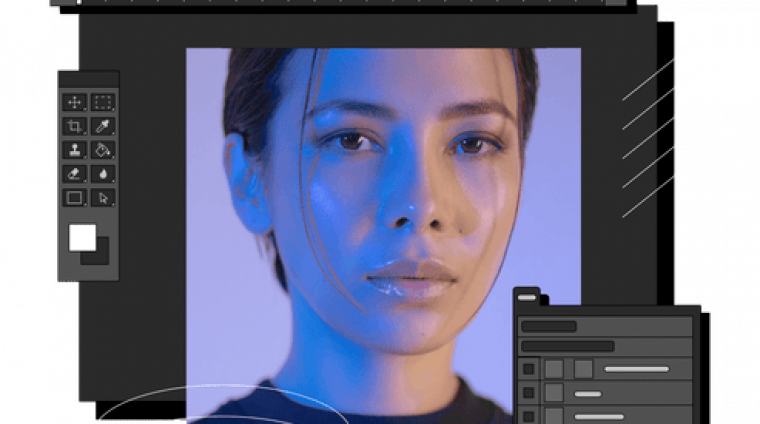Click the second layer's thumbnail

[x=554, y=393]
